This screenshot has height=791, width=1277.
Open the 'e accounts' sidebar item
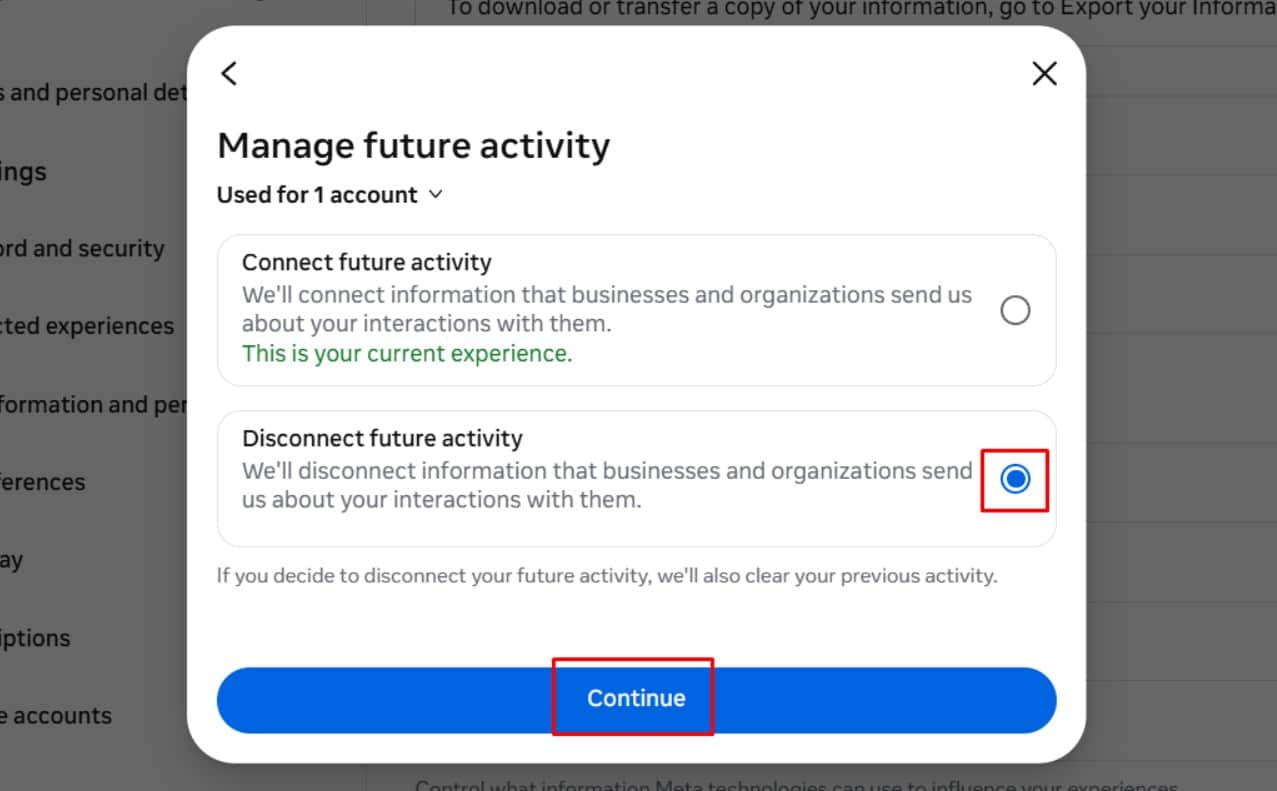click(x=56, y=716)
